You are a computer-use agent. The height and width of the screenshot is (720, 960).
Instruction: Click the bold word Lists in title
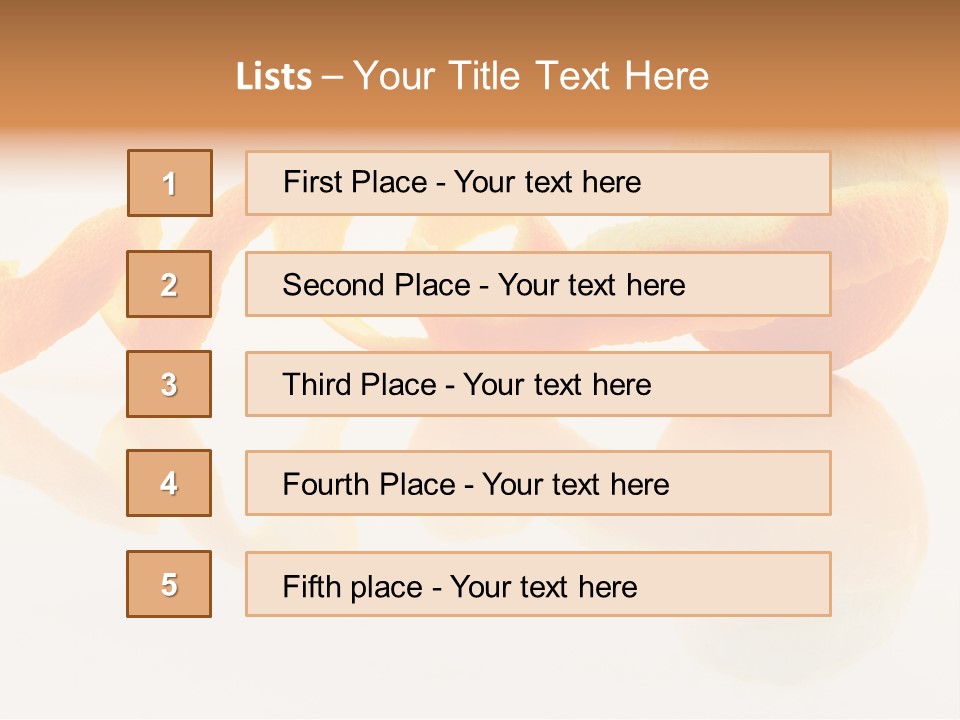[x=274, y=77]
